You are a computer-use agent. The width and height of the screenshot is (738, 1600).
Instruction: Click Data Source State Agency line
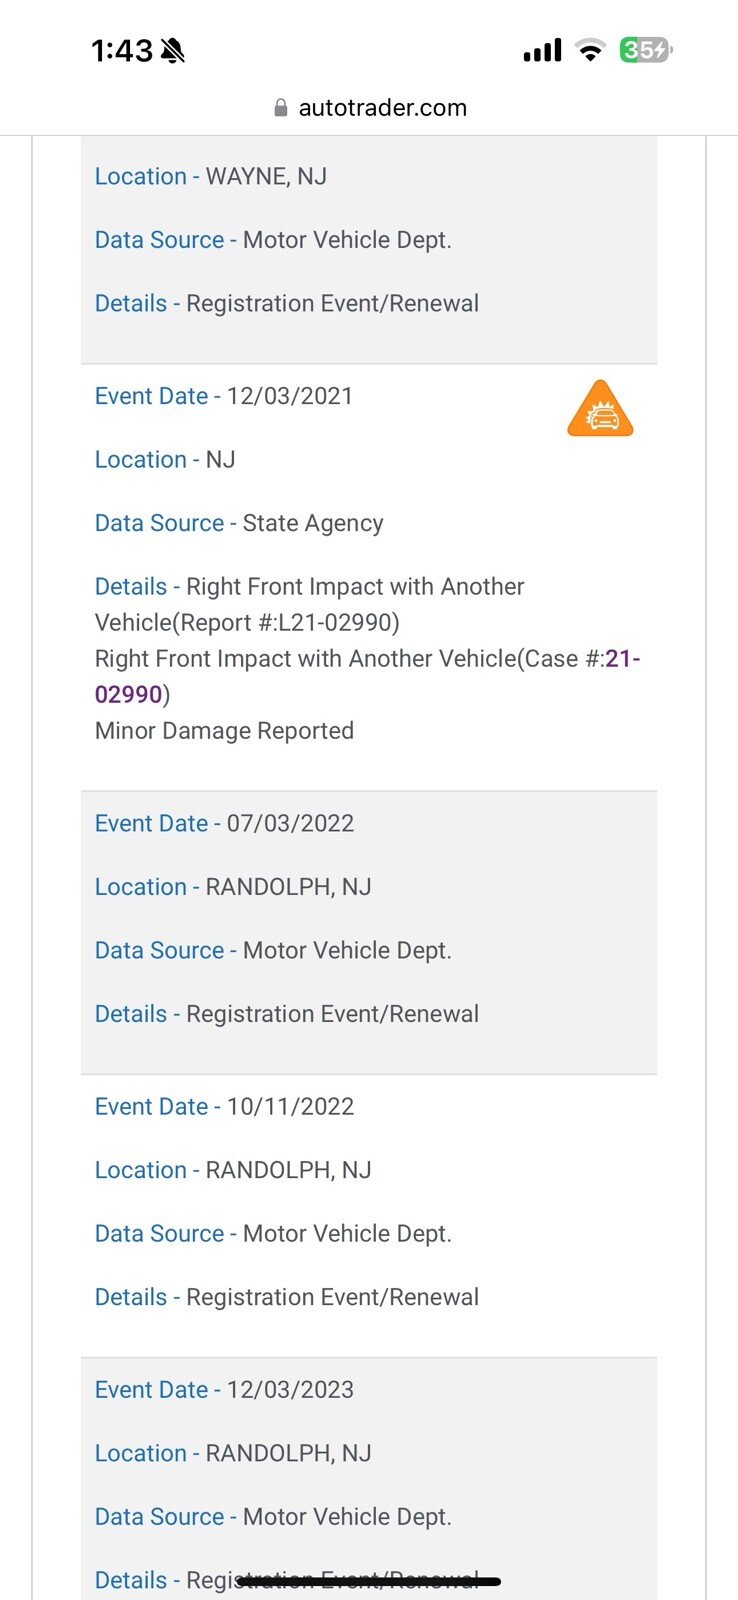click(239, 523)
